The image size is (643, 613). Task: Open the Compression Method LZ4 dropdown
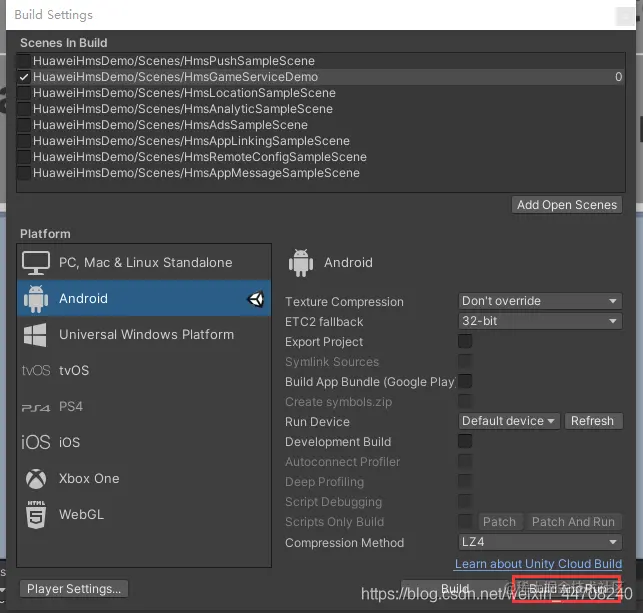point(540,542)
